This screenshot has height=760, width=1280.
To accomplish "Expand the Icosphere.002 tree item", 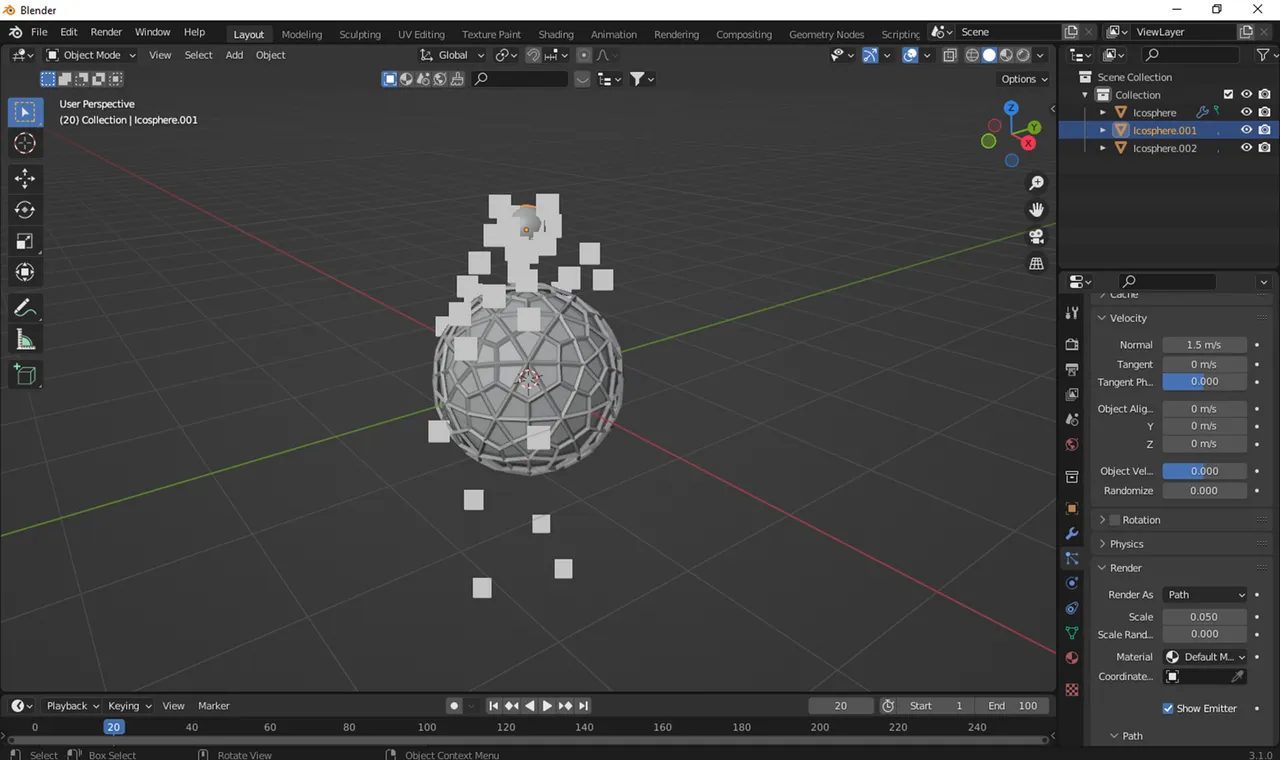I will [1103, 148].
